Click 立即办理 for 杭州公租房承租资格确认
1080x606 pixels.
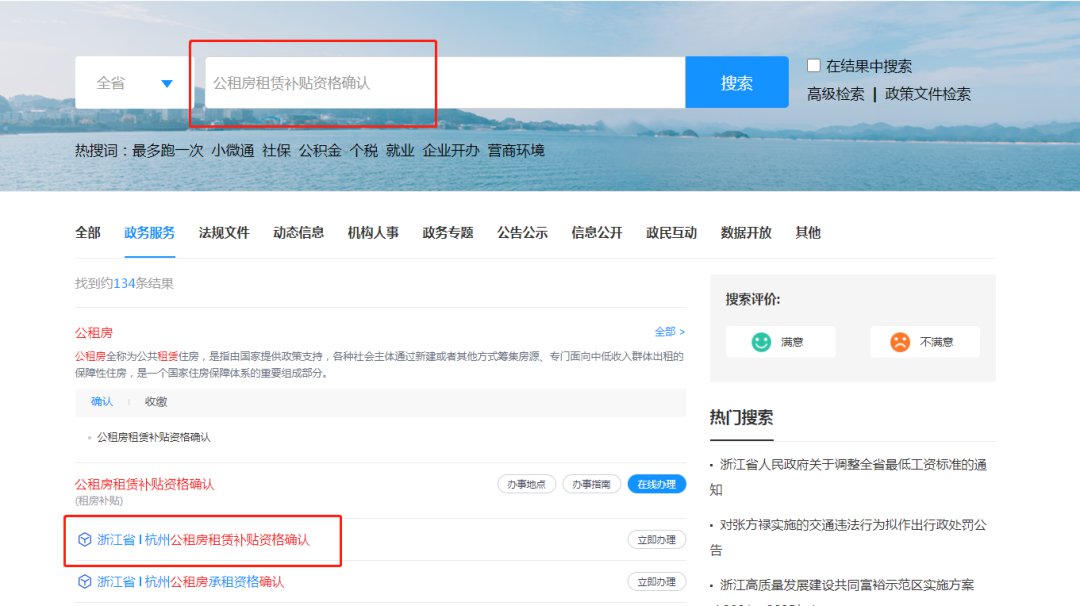coord(657,582)
